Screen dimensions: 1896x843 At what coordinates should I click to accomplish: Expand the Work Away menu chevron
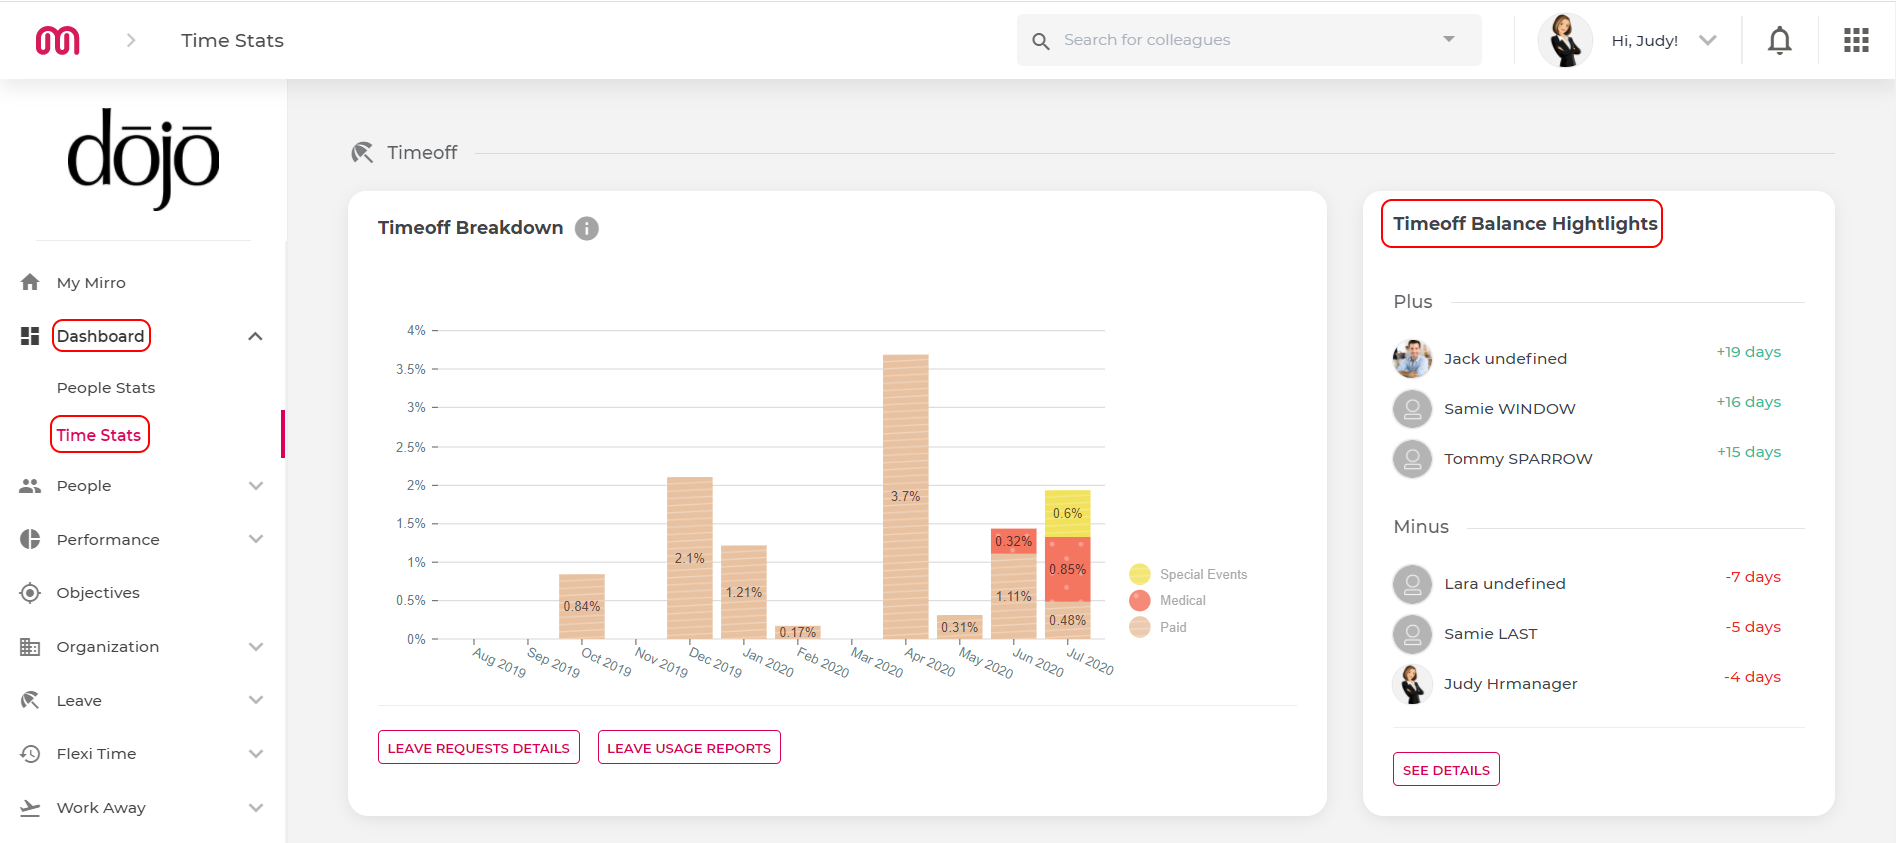(x=255, y=807)
